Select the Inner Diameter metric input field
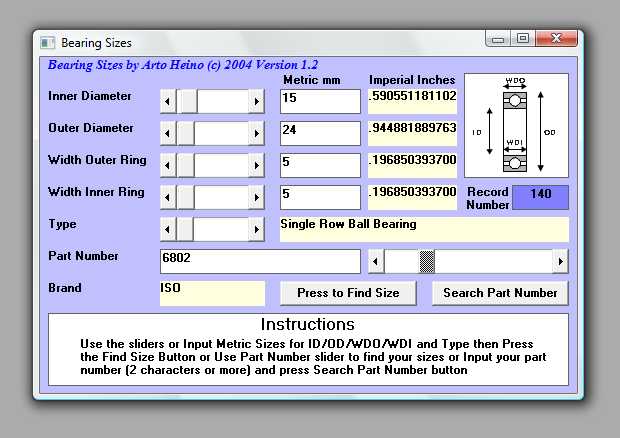This screenshot has height=438, width=620. [320, 101]
